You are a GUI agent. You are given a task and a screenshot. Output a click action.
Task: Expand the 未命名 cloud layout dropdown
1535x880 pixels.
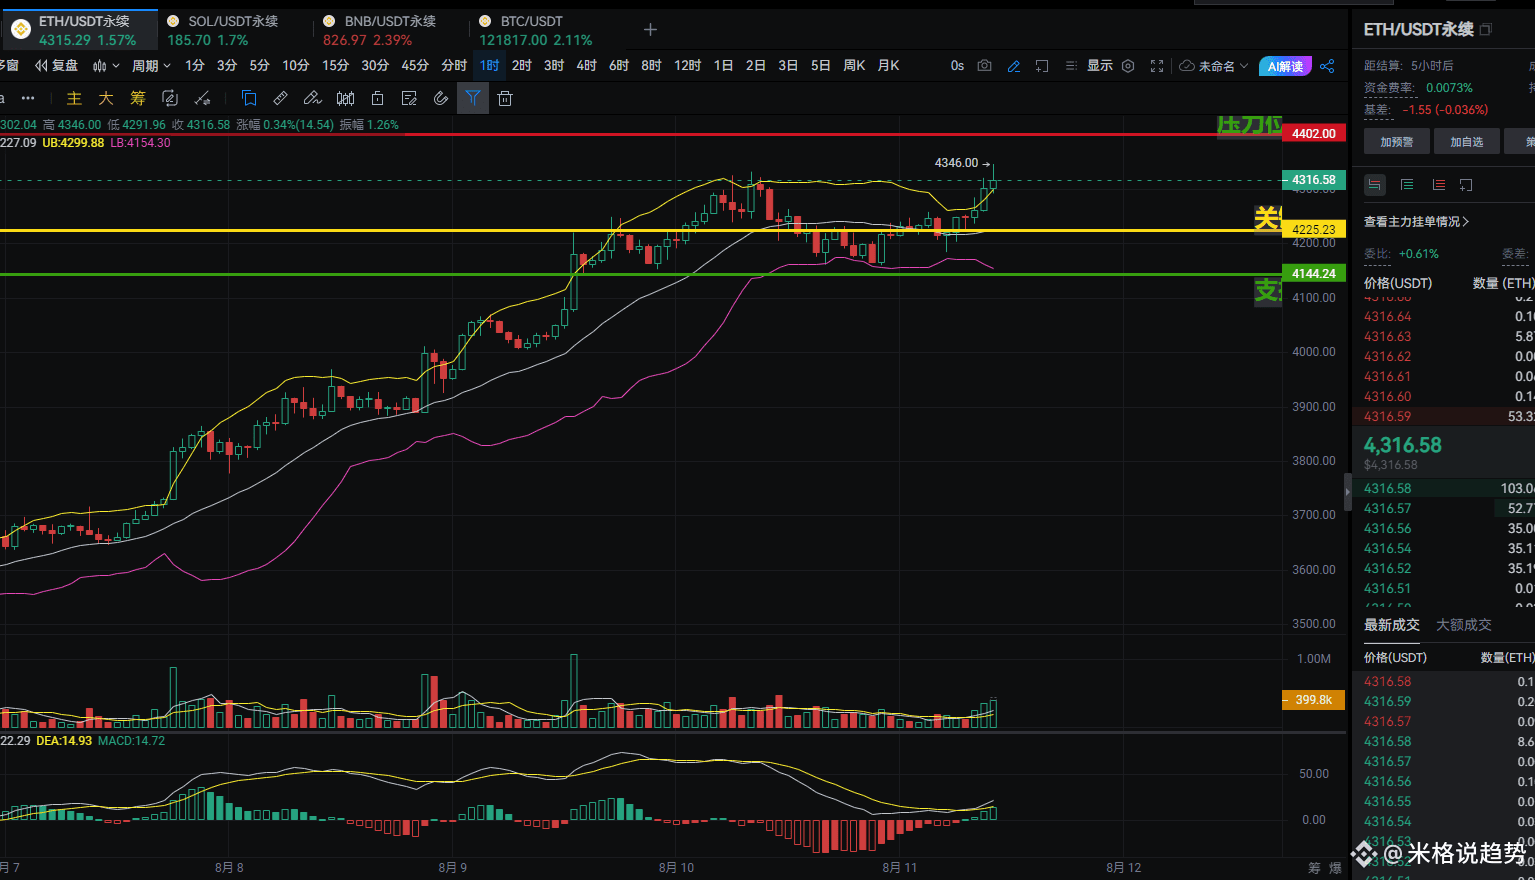[1214, 66]
